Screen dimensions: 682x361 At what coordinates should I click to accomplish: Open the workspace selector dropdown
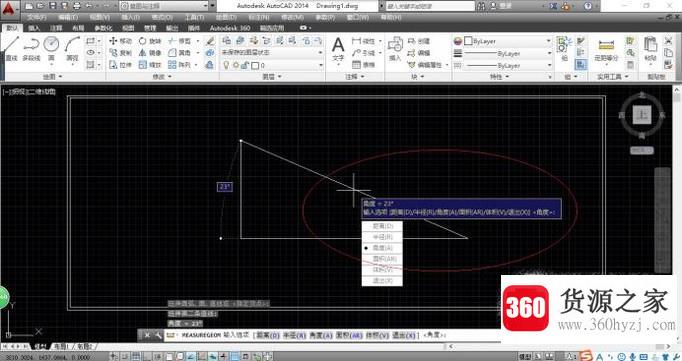[164, 6]
